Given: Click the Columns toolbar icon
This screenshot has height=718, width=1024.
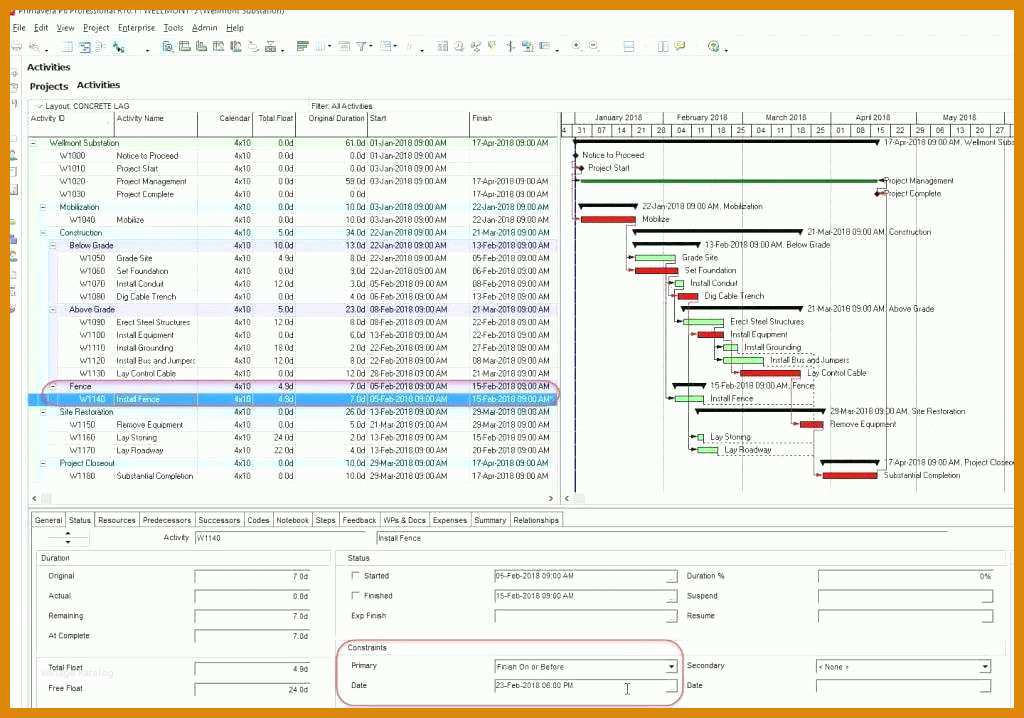Looking at the screenshot, I should tap(320, 46).
